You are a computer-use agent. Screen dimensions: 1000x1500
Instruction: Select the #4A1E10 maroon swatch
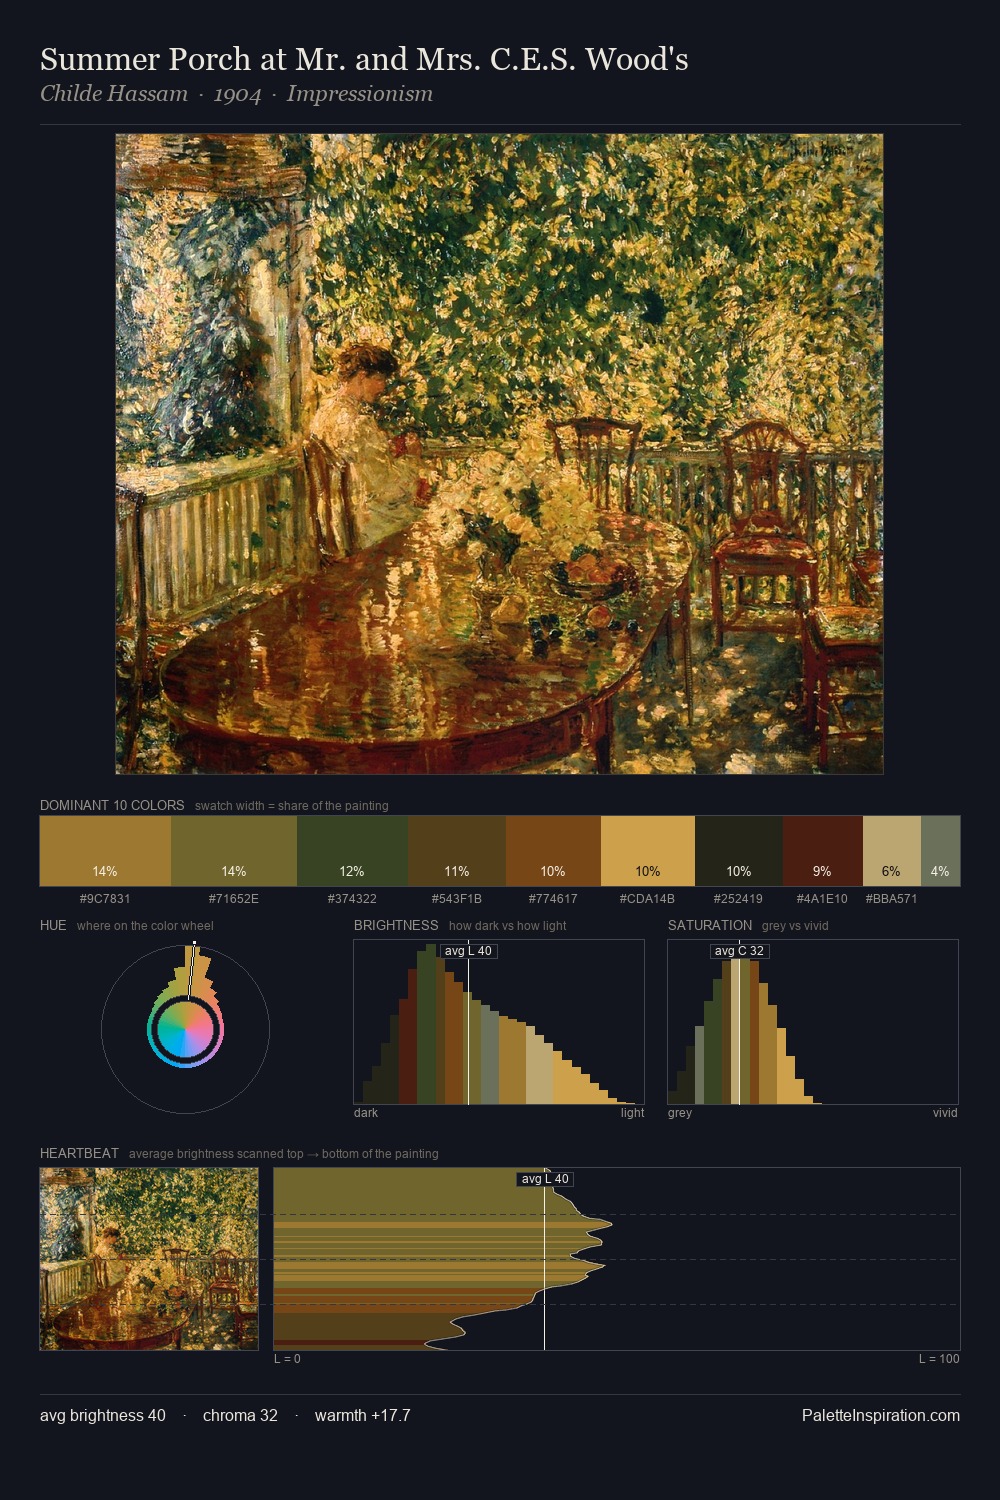click(823, 851)
